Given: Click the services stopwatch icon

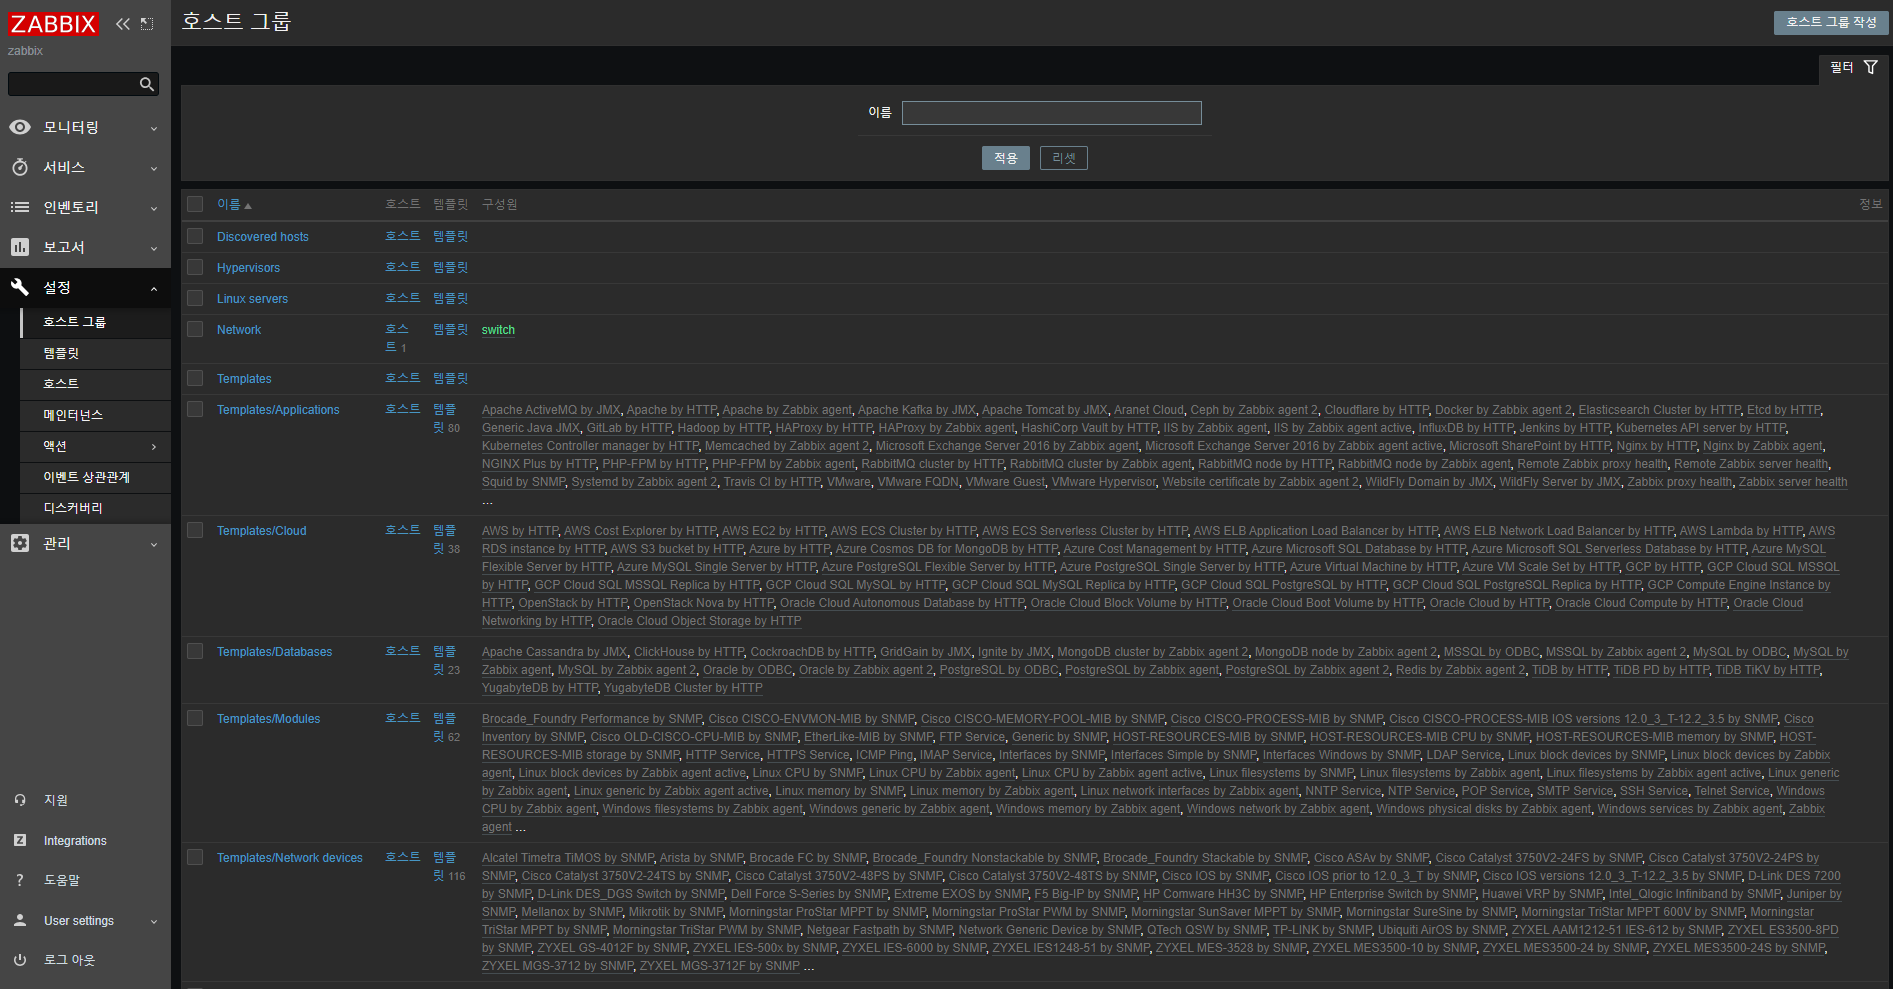Looking at the screenshot, I should pyautogui.click(x=20, y=167).
